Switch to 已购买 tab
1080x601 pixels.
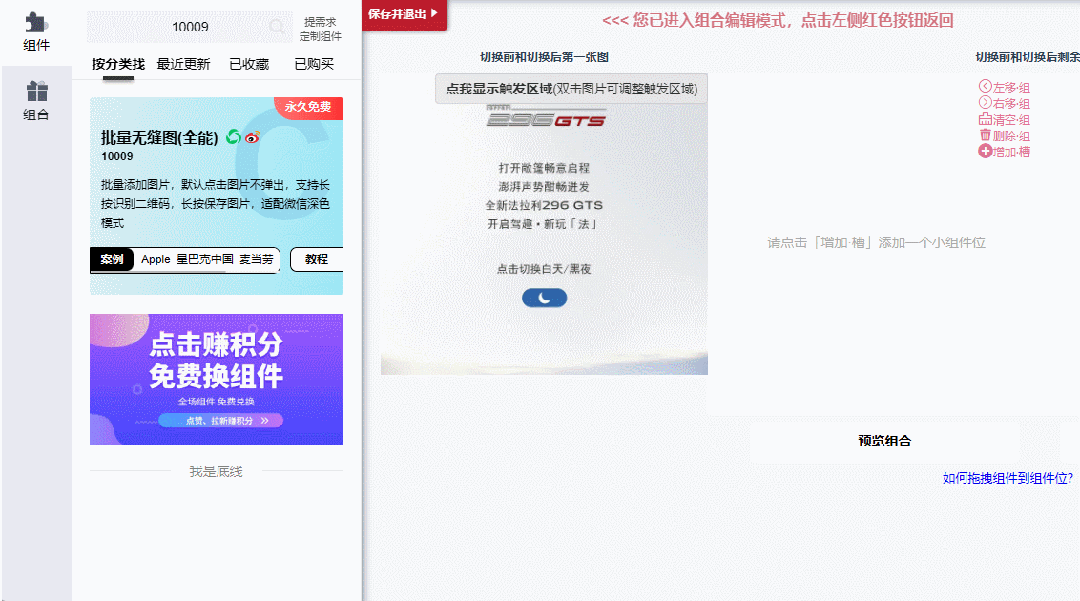click(x=314, y=64)
